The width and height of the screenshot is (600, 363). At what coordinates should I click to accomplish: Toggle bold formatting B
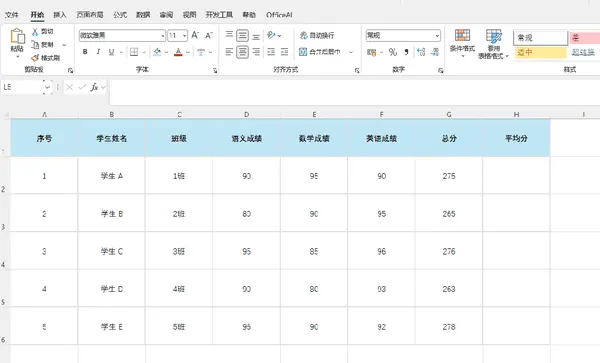click(x=85, y=52)
